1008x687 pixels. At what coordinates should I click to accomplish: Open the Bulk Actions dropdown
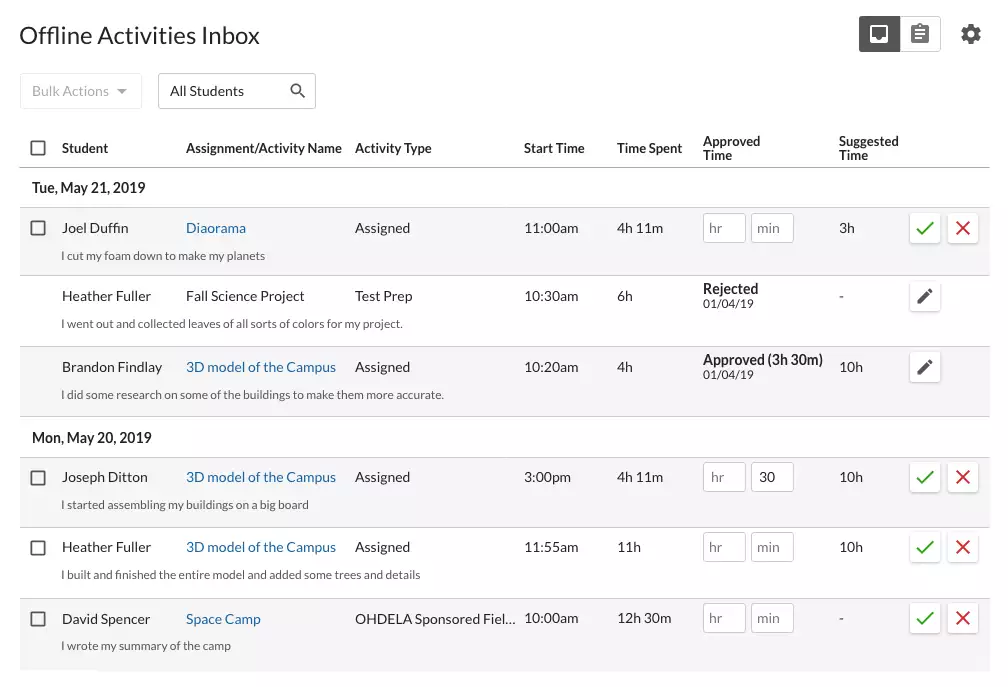[80, 91]
